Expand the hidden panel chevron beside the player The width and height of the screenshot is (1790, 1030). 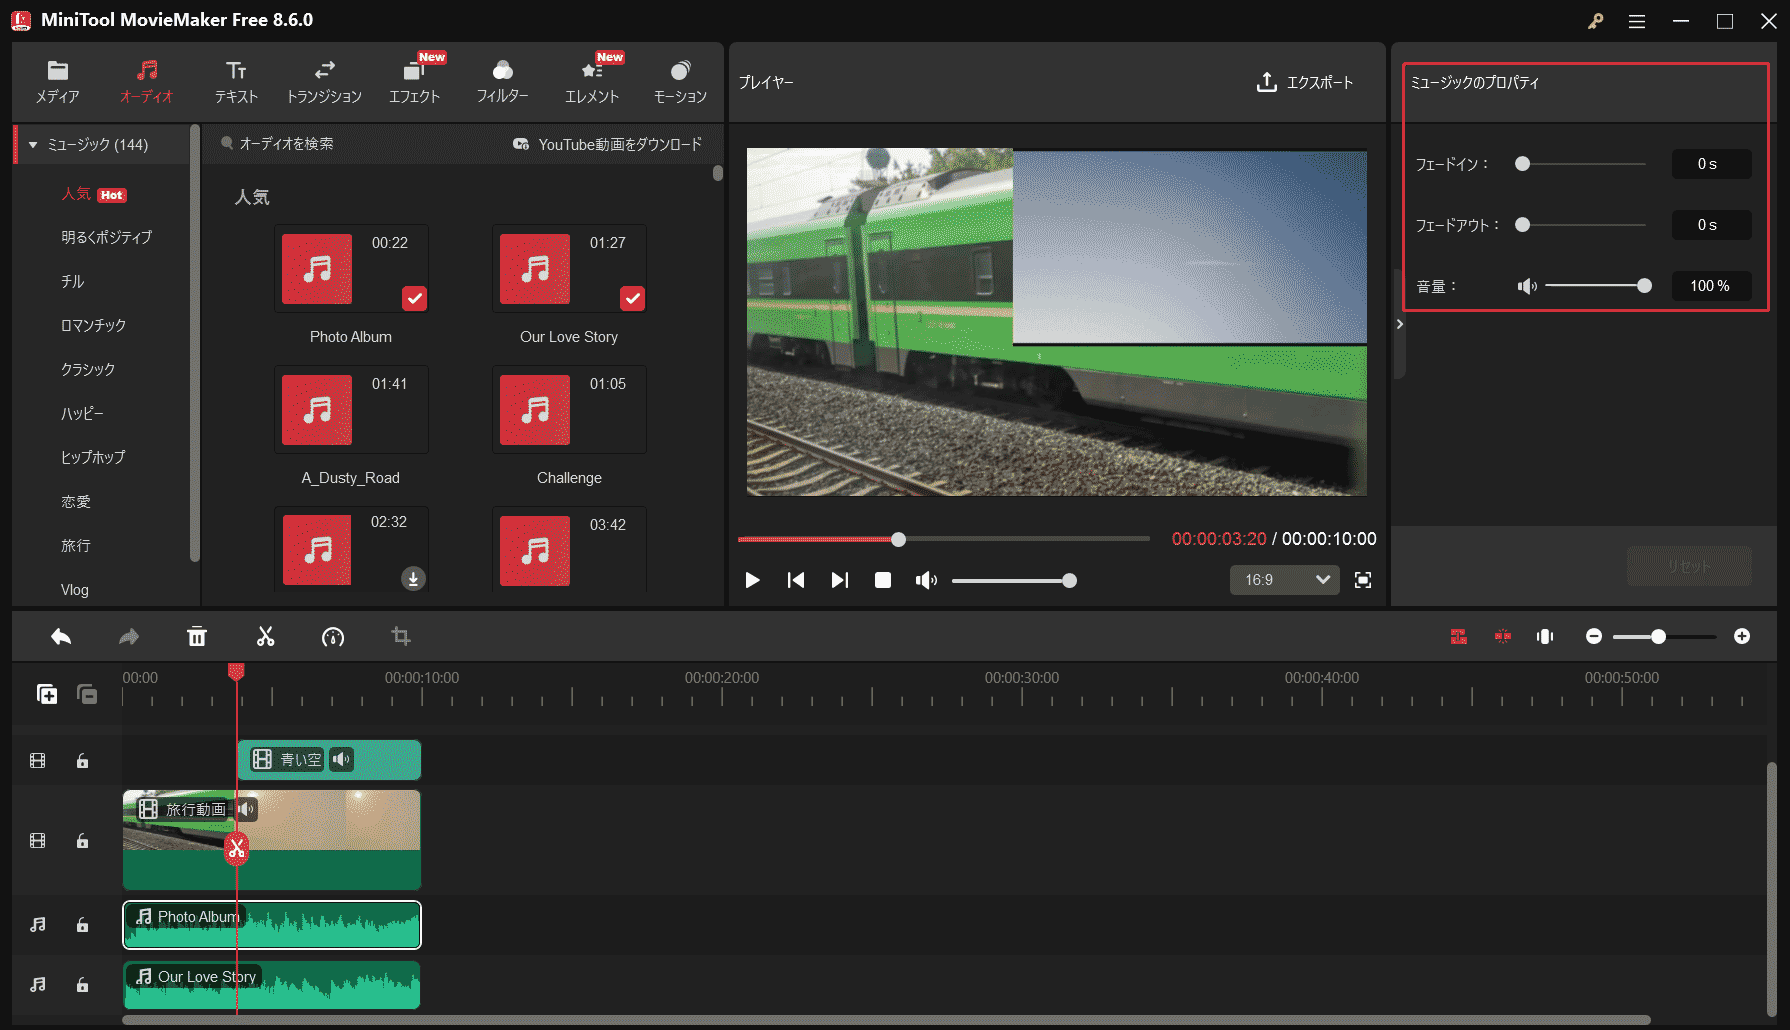pyautogui.click(x=1399, y=324)
